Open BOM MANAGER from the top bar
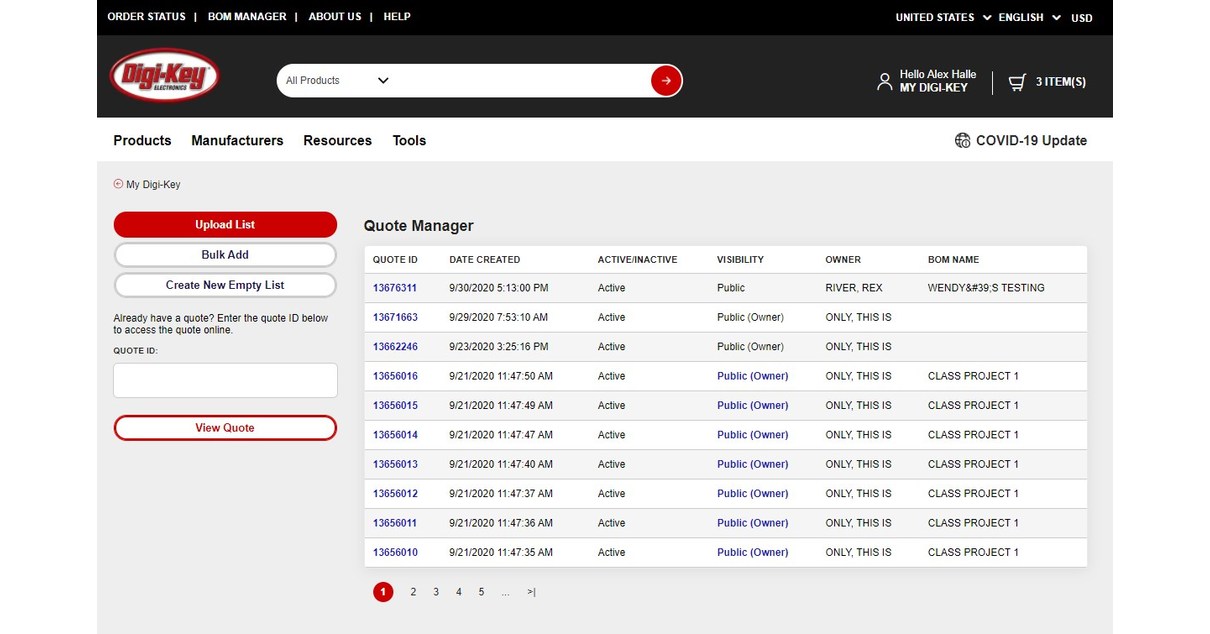 point(247,16)
